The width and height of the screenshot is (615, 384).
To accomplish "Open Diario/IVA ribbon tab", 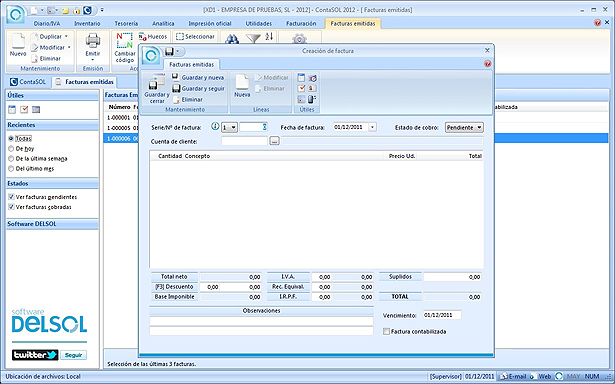I will coord(47,24).
